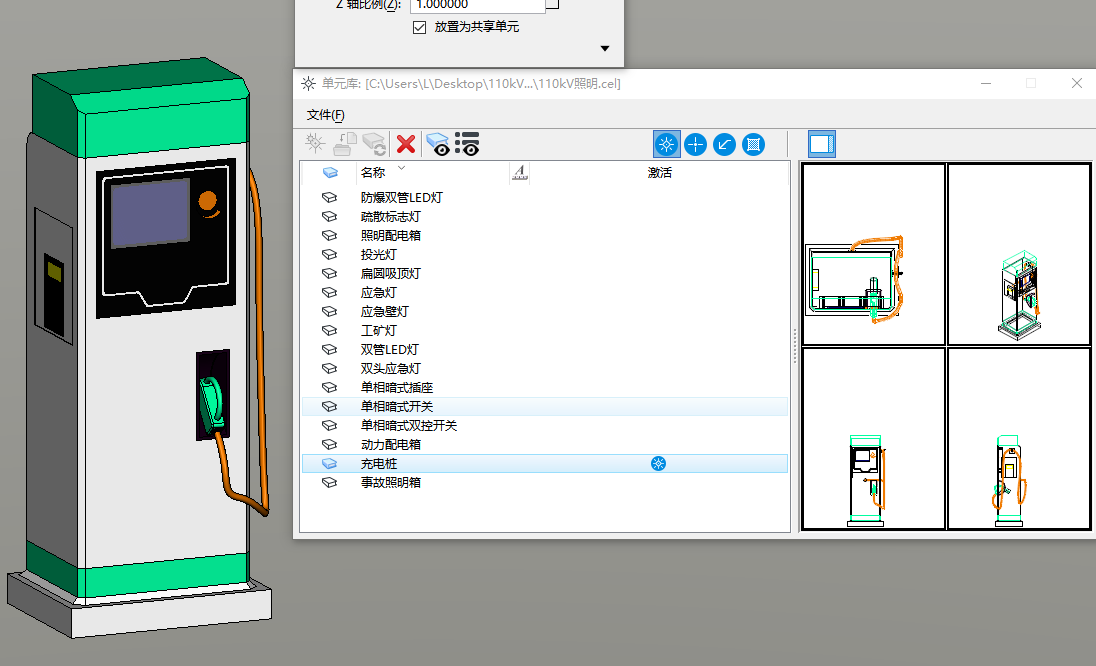
Task: Click the 激活 column header
Action: point(659,173)
